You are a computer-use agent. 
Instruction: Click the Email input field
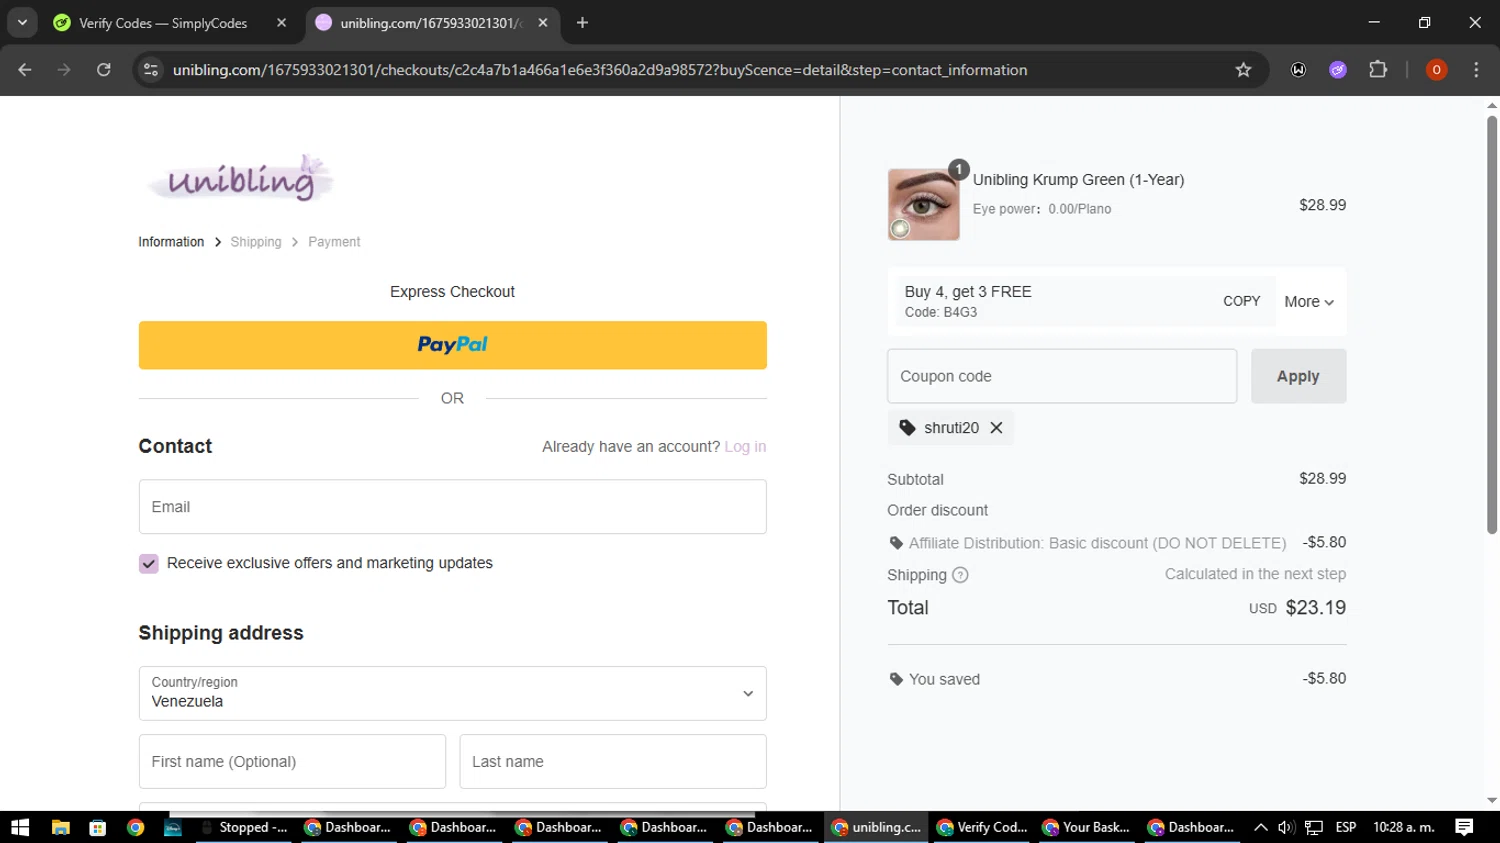pyautogui.click(x=452, y=507)
